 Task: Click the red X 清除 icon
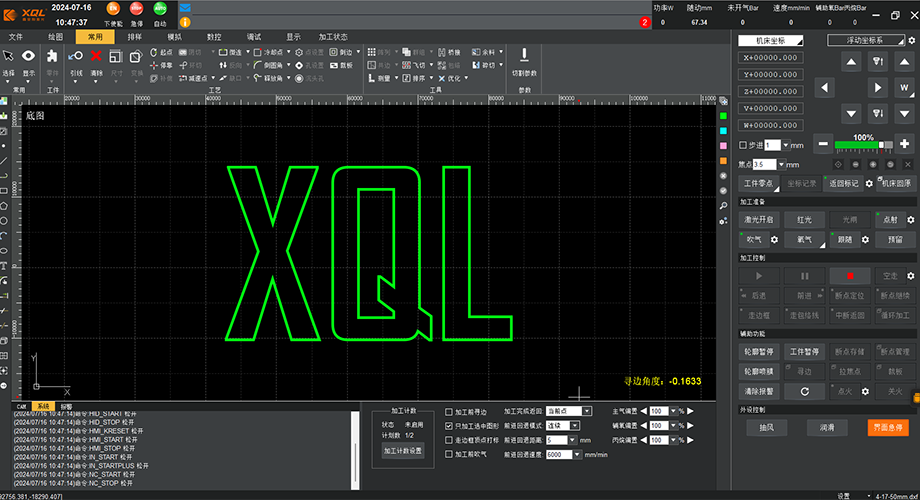point(97,58)
